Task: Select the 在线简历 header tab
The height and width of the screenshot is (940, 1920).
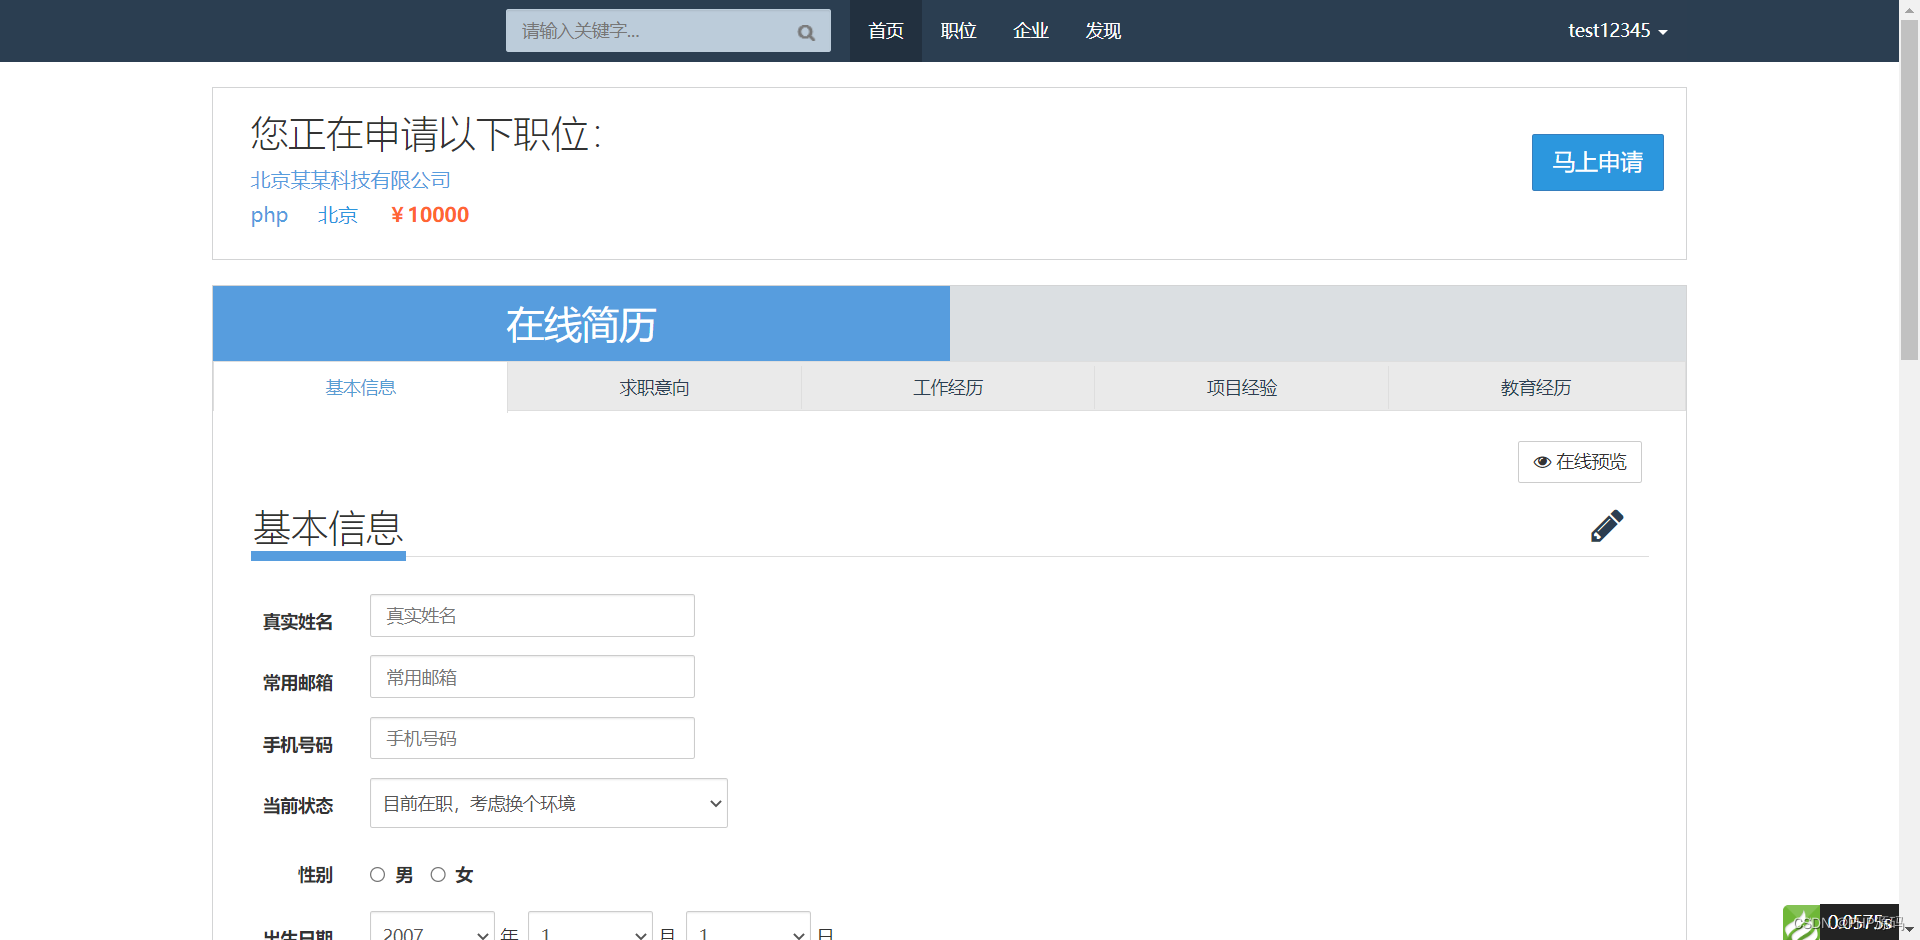Action: coord(581,324)
